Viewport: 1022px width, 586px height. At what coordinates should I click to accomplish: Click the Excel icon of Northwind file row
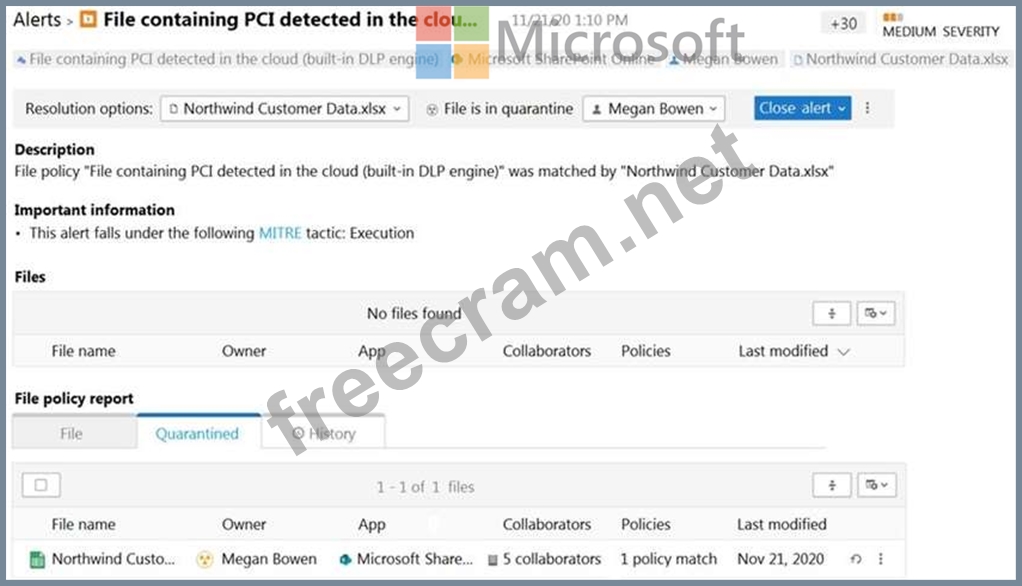37,559
